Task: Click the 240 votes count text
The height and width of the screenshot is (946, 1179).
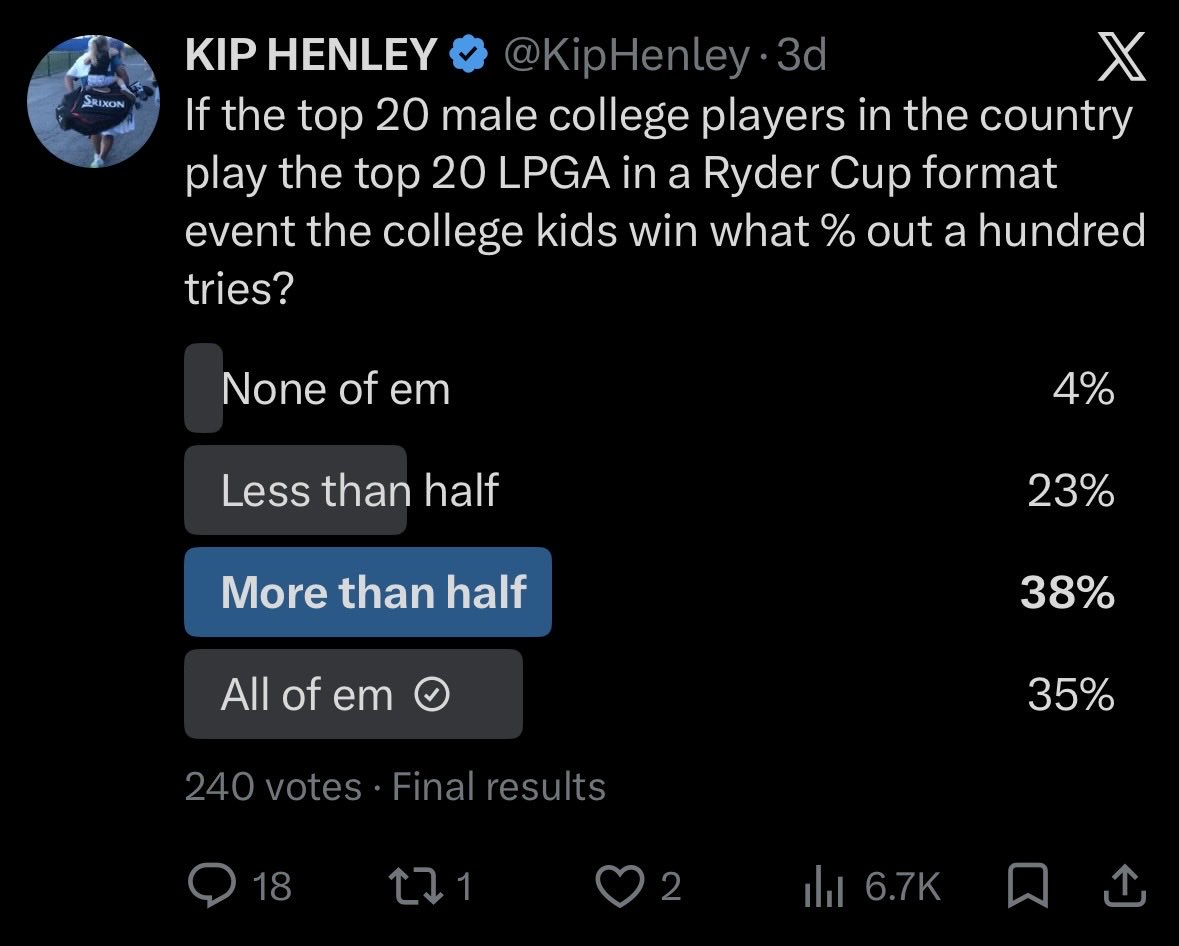Action: point(273,787)
